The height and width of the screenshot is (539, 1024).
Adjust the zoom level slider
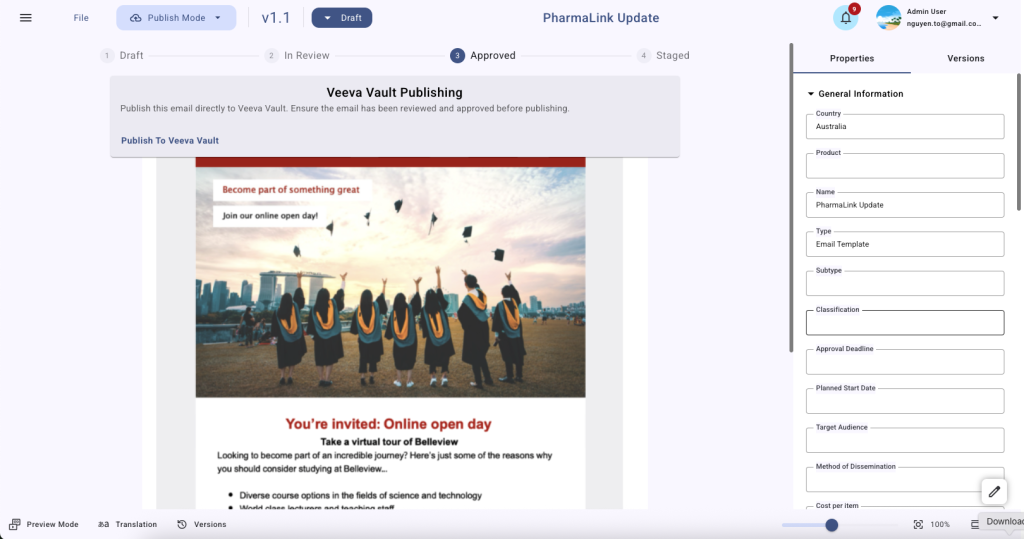[x=831, y=525]
